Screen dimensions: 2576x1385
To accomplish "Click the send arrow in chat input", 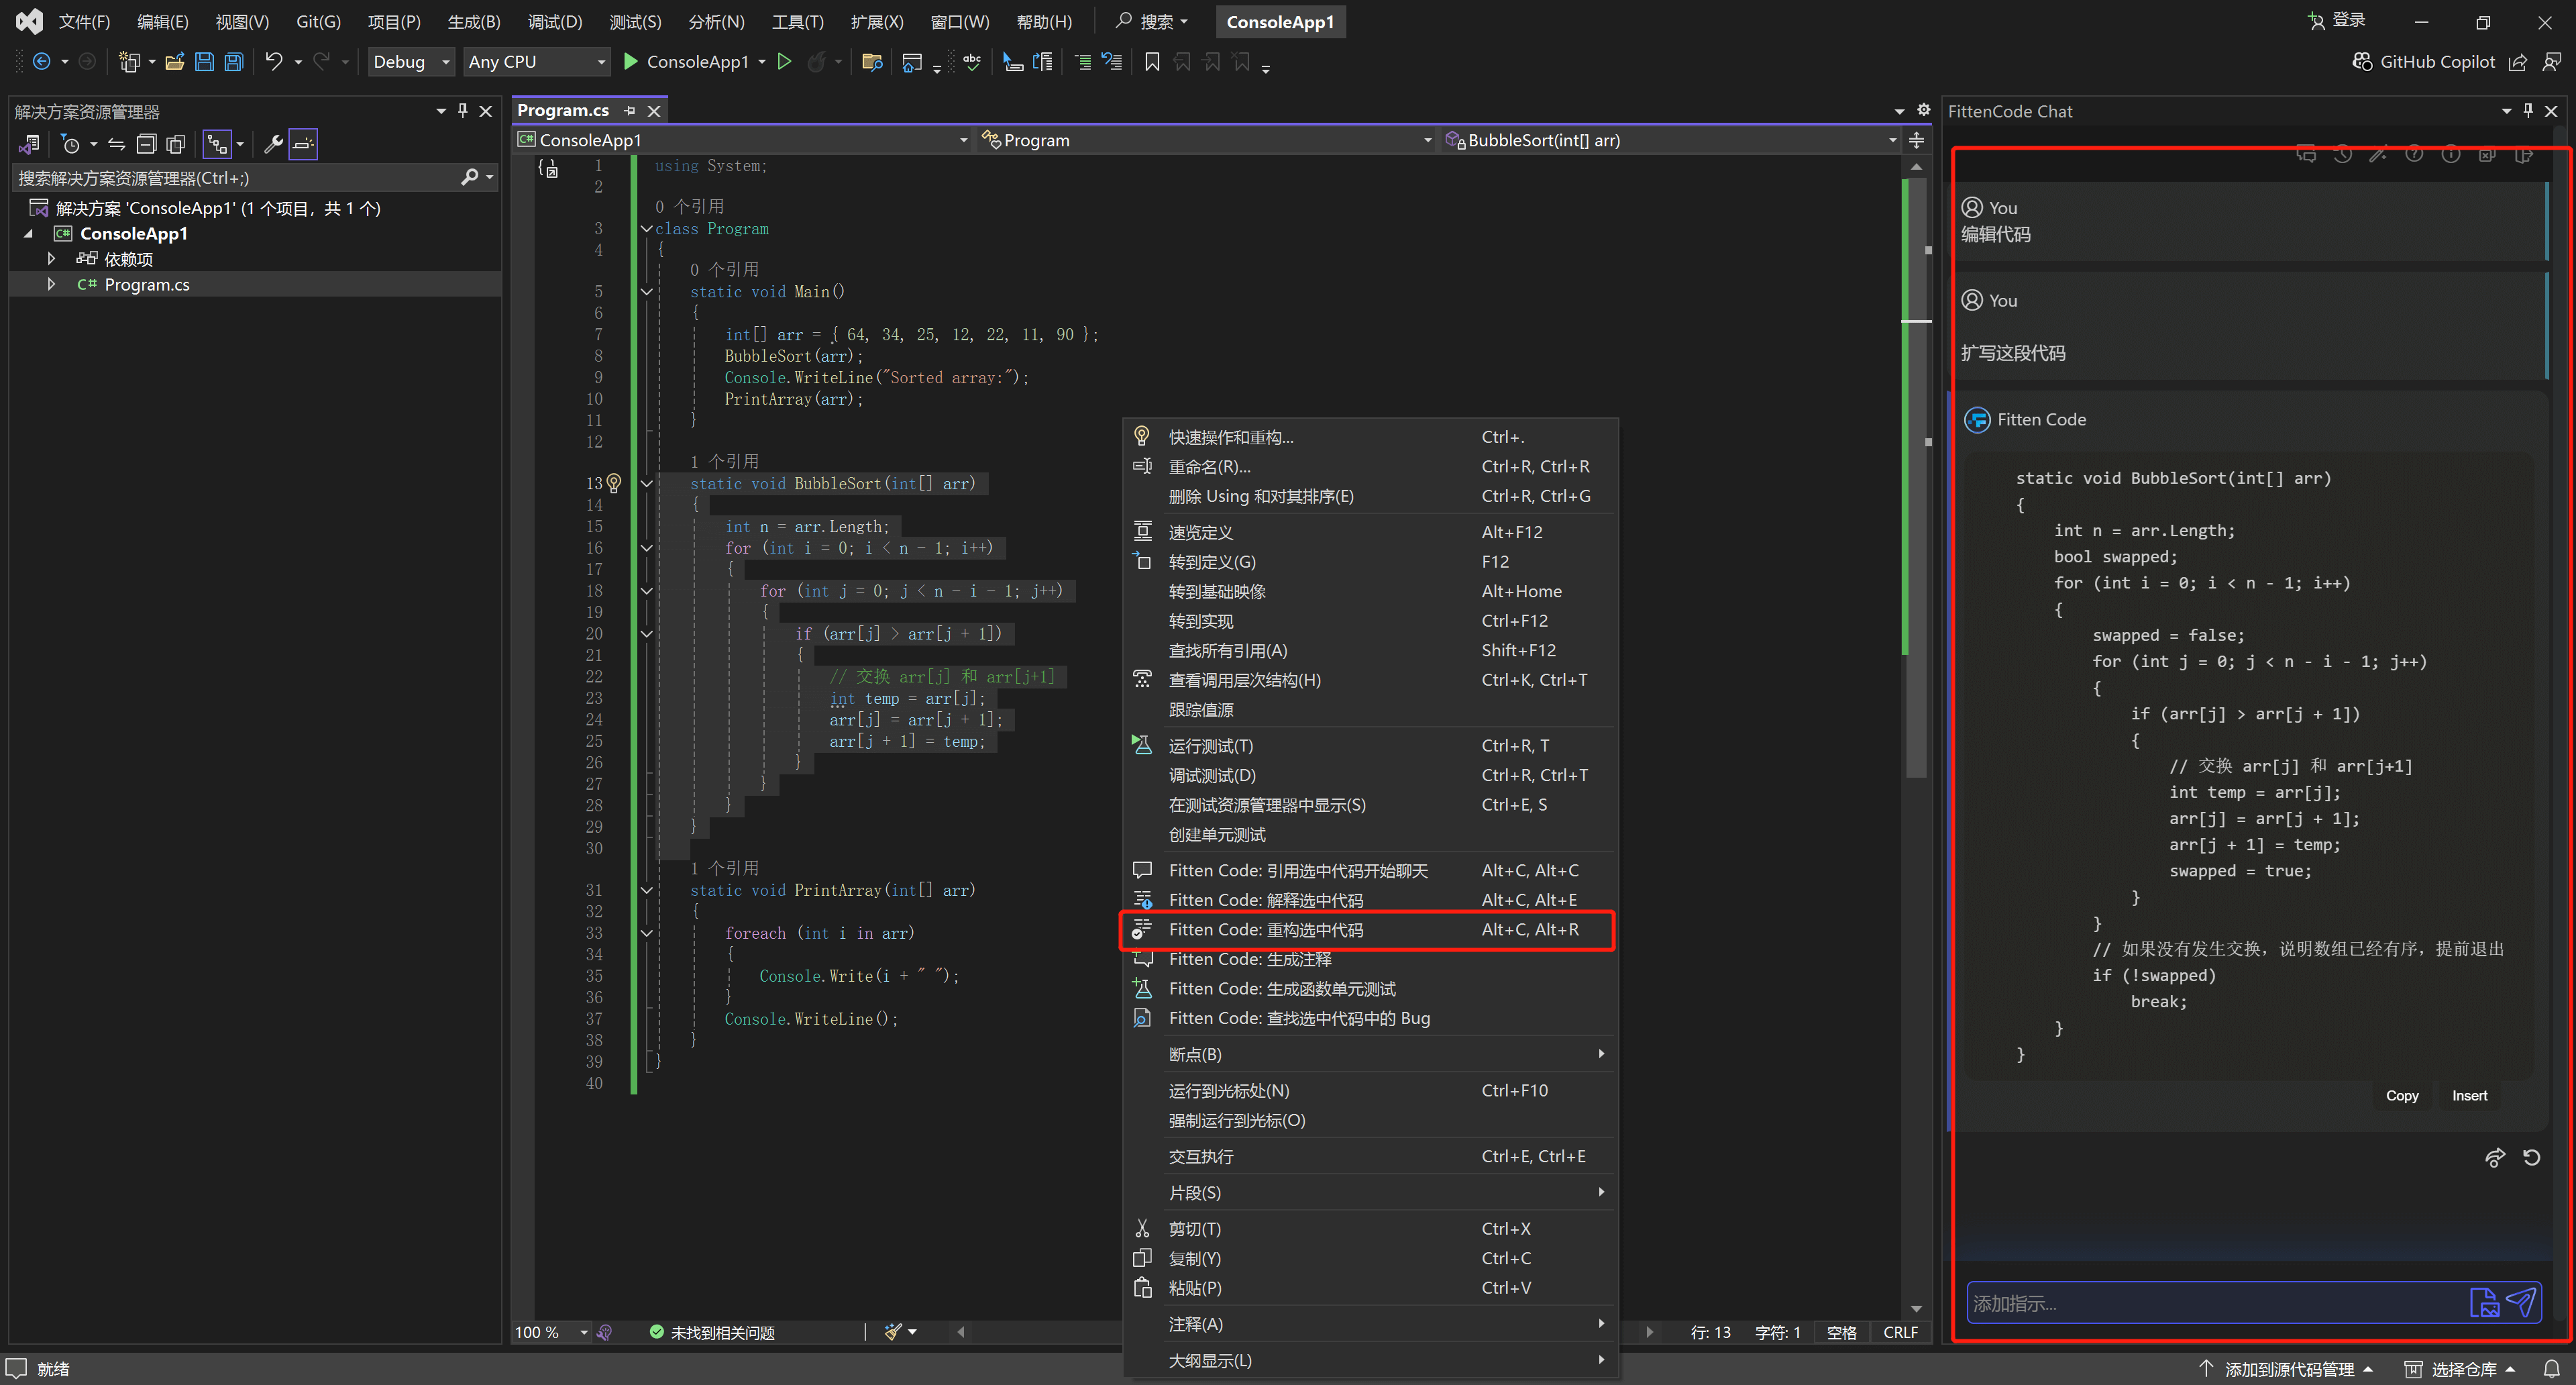I will point(2520,1302).
